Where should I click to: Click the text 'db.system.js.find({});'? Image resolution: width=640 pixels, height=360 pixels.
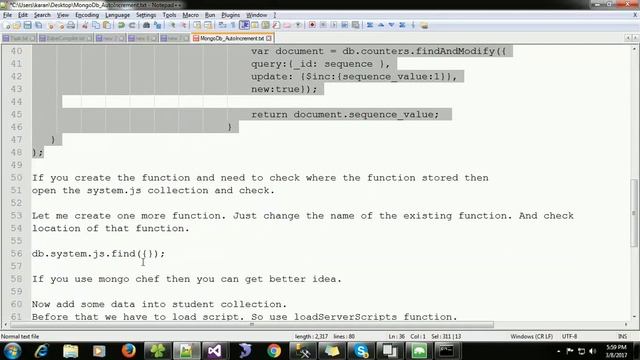98,254
